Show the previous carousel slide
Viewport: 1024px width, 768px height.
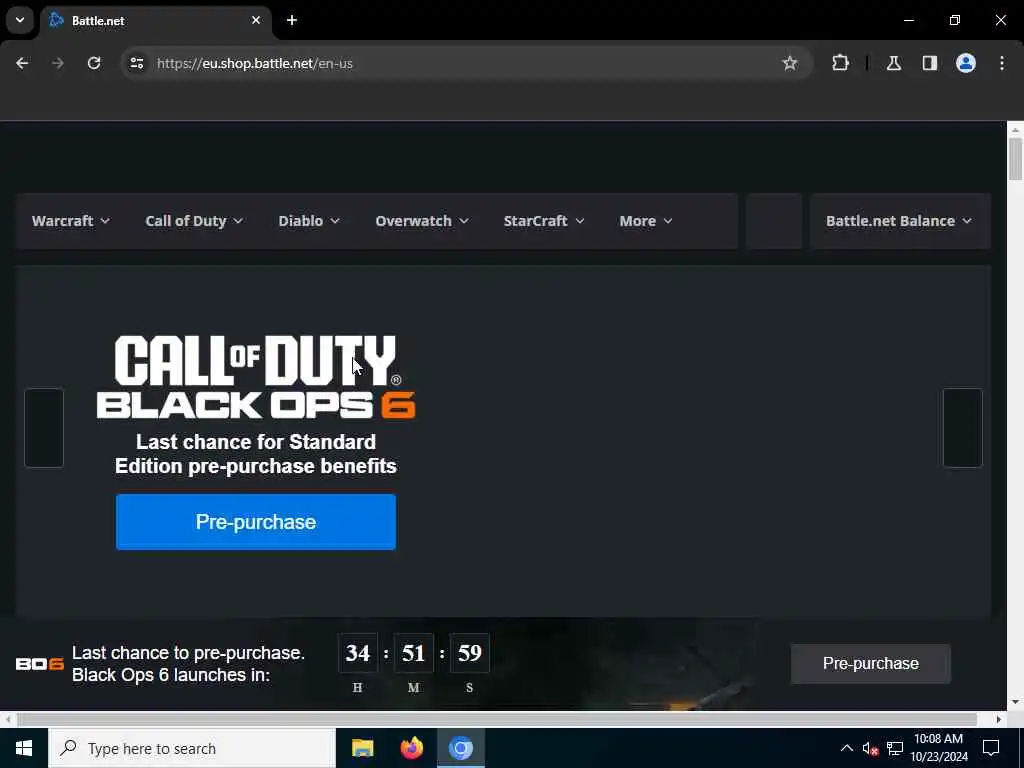coord(44,428)
